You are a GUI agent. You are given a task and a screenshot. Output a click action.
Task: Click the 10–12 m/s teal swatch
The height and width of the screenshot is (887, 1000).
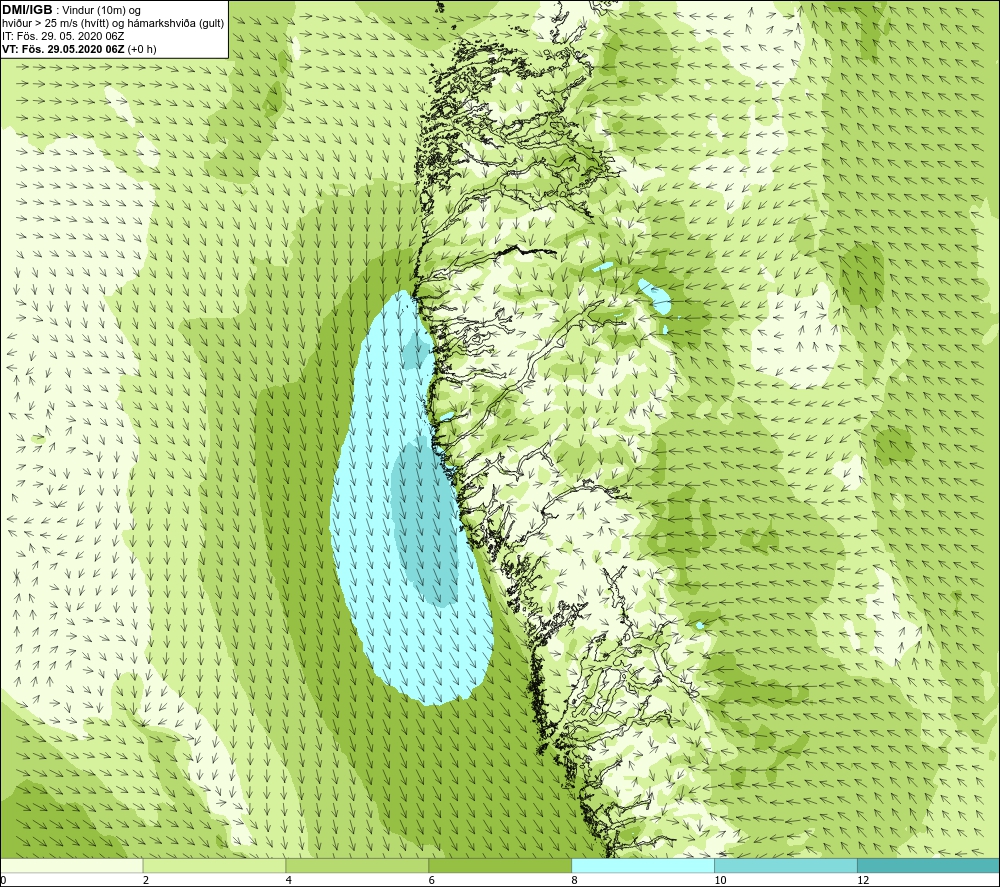786,865
